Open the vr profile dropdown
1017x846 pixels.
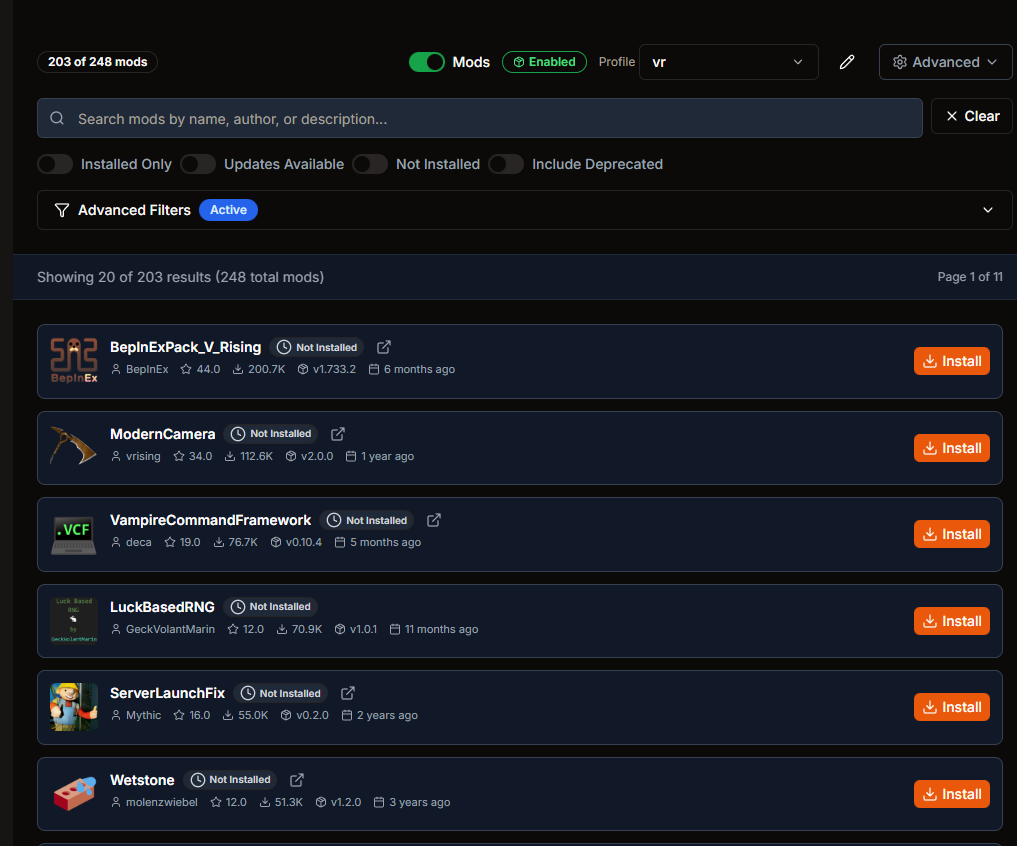point(729,62)
